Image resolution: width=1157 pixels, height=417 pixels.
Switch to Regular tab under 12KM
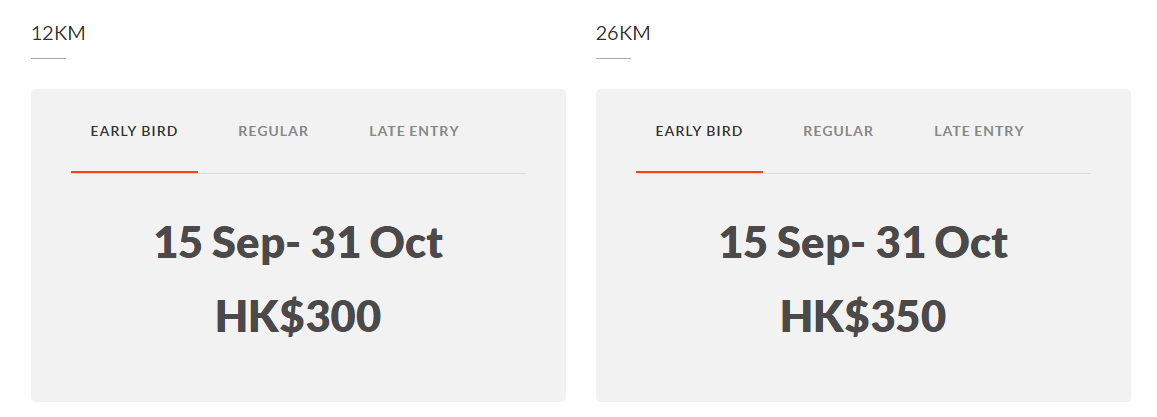click(x=273, y=131)
